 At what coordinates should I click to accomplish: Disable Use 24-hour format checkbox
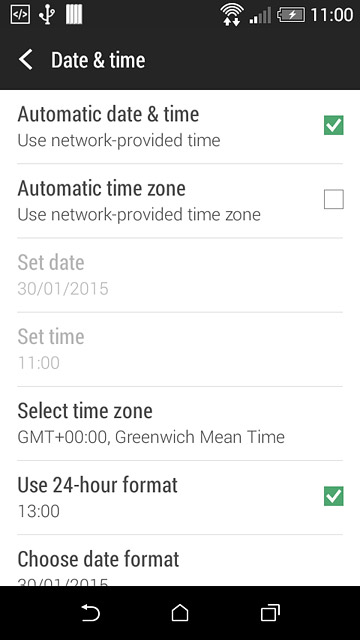pyautogui.click(x=333, y=496)
